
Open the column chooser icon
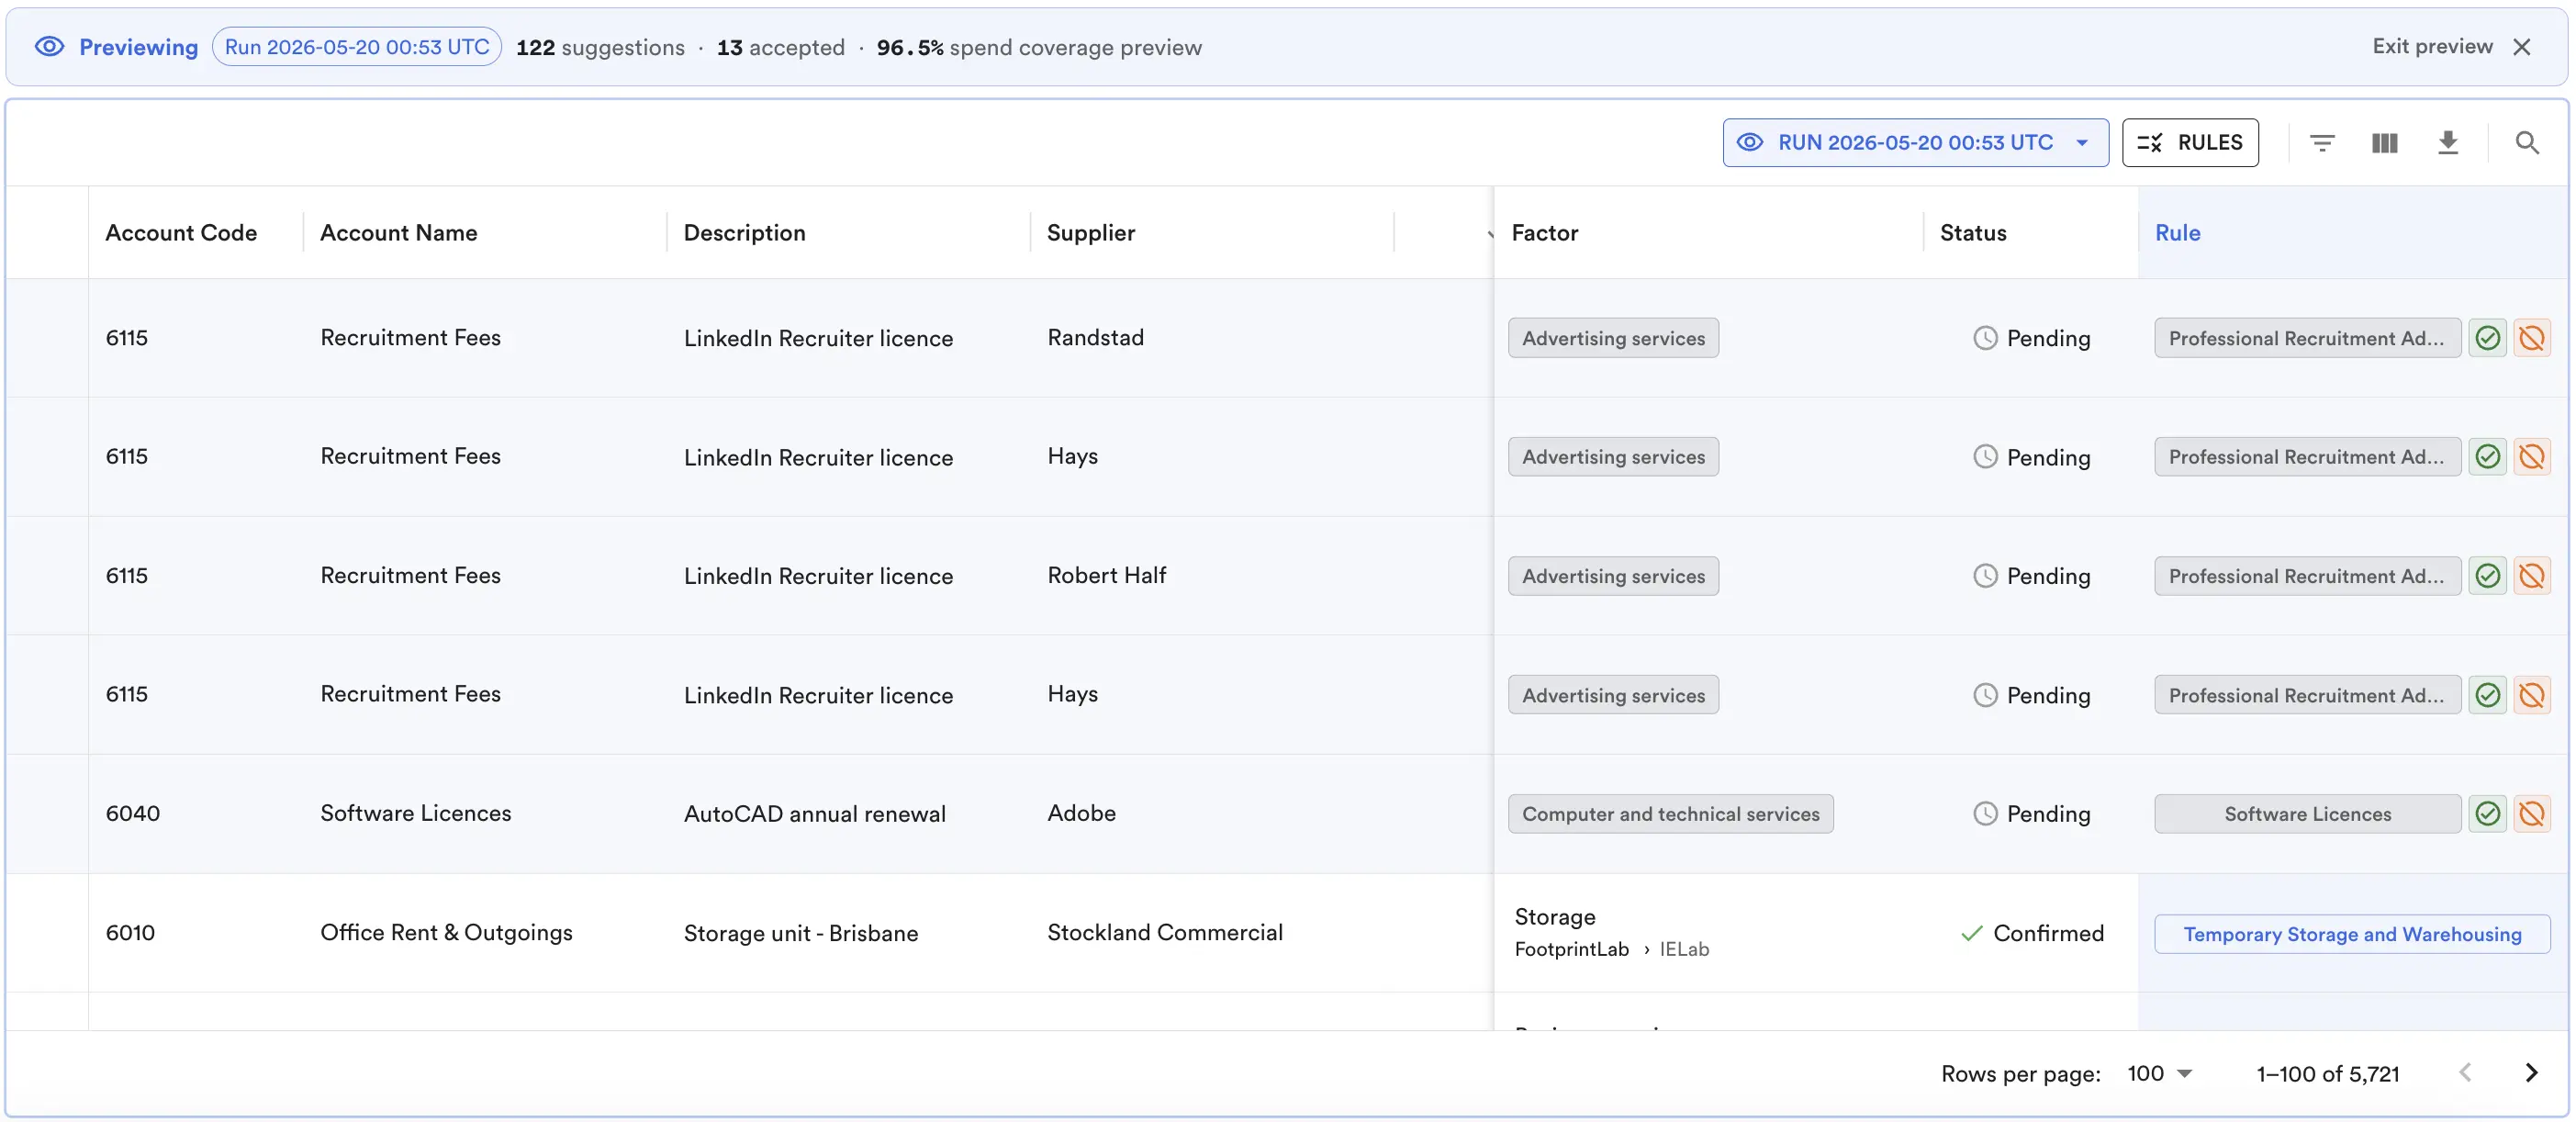point(2384,143)
